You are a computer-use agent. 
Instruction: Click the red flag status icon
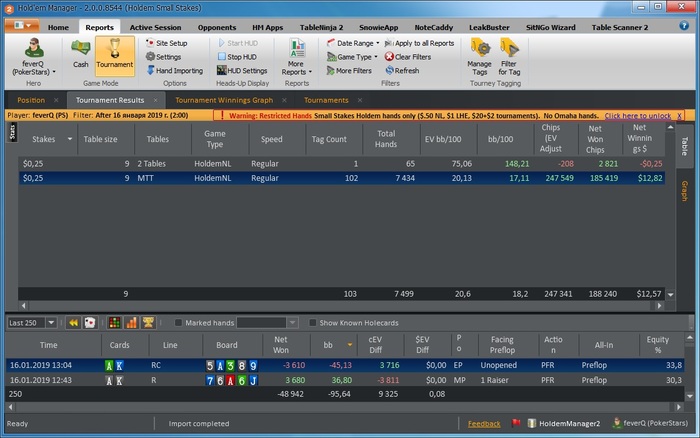516,423
